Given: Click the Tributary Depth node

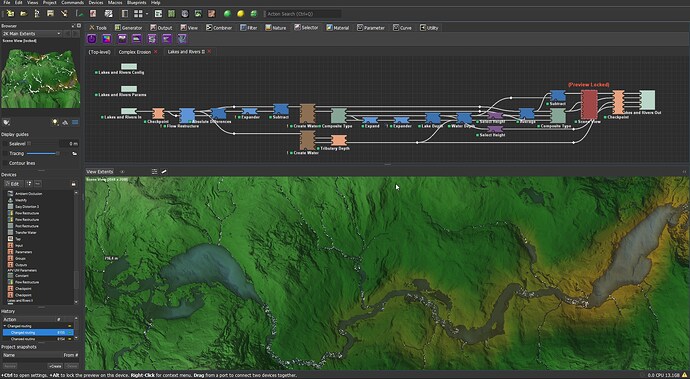Looking at the screenshot, I should pos(338,140).
